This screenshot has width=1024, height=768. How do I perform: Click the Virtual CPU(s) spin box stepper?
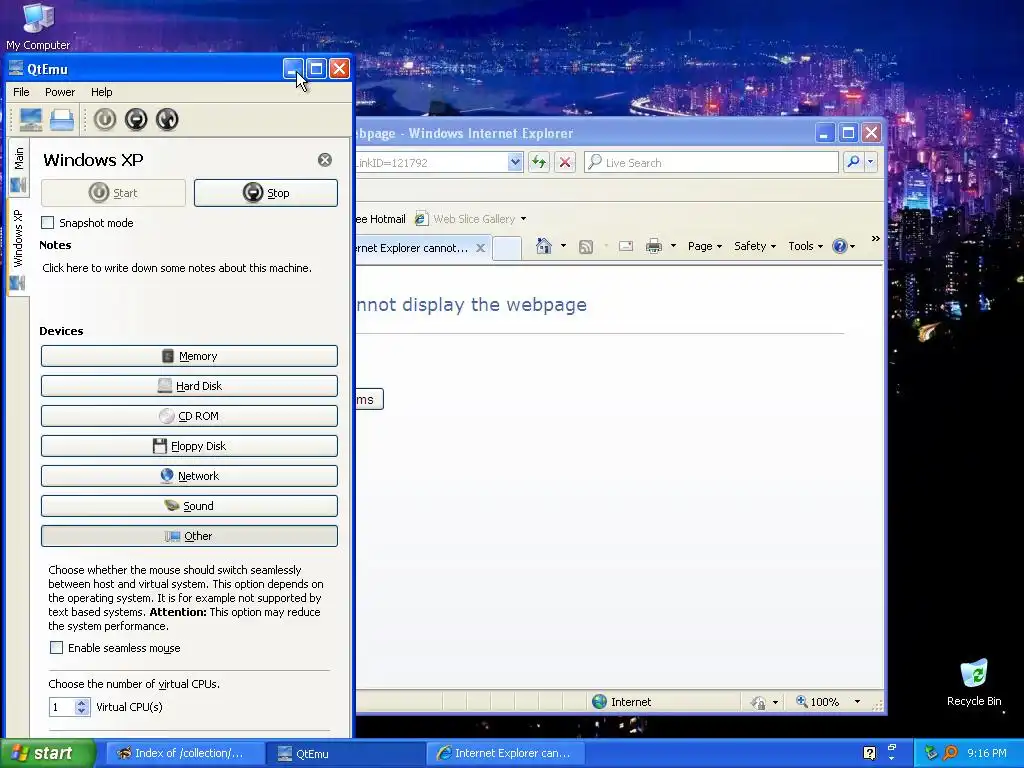tap(82, 707)
